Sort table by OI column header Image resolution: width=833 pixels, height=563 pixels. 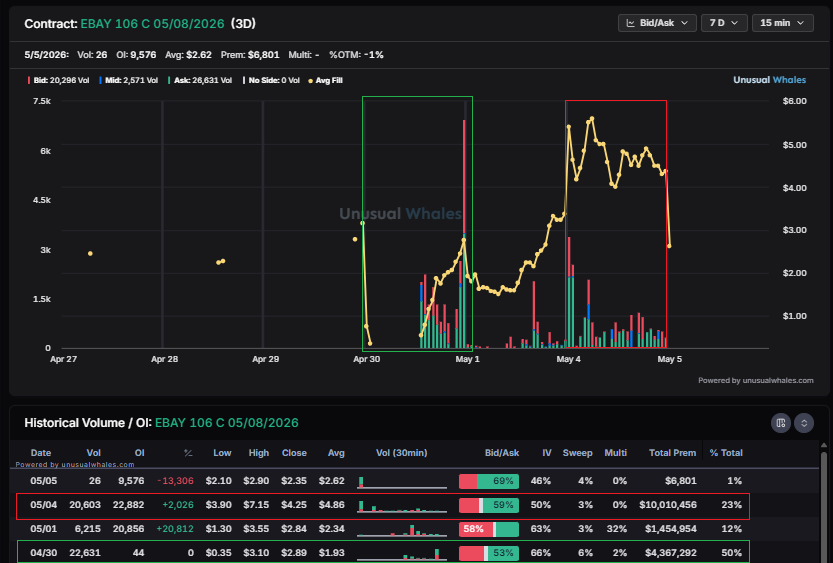coord(139,453)
